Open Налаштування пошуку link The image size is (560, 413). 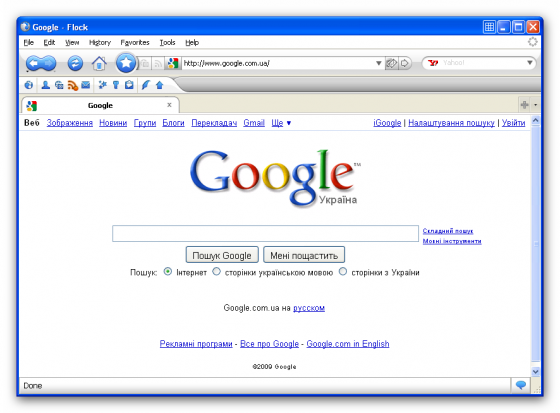coord(451,123)
